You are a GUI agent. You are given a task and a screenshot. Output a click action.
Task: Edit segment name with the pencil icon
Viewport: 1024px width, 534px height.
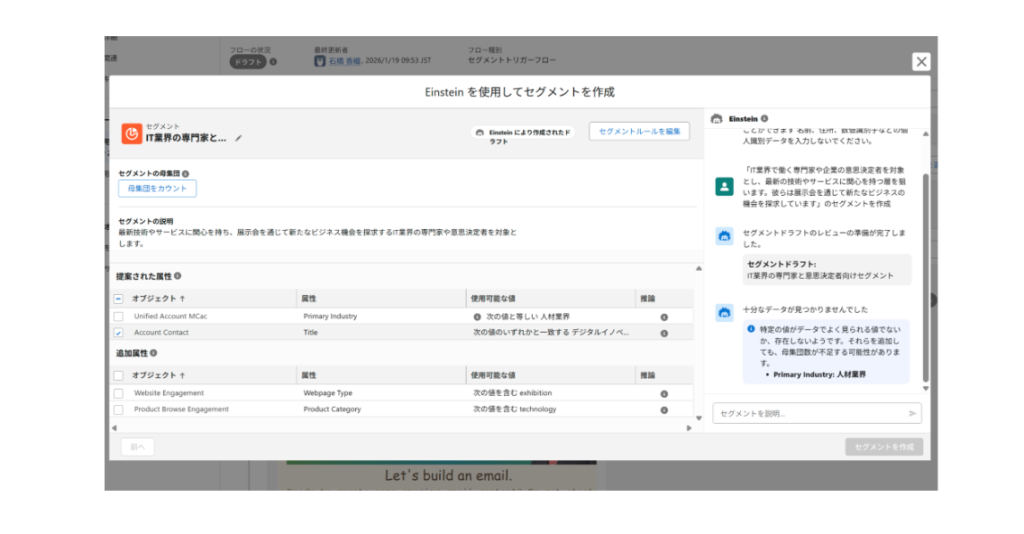(x=238, y=138)
